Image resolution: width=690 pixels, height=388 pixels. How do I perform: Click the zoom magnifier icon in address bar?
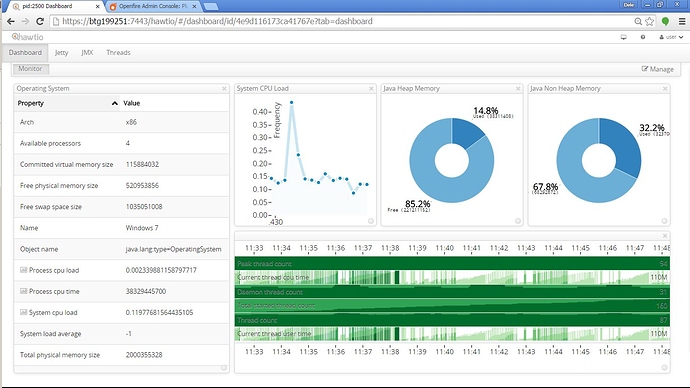point(638,21)
